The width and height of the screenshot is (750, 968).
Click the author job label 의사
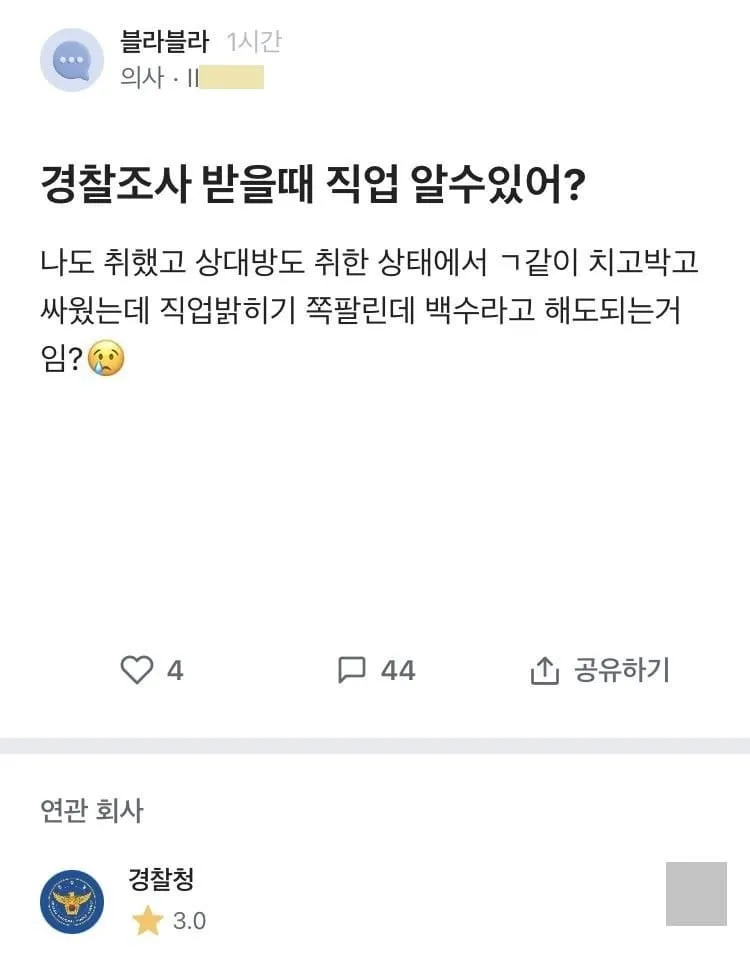pos(142,78)
